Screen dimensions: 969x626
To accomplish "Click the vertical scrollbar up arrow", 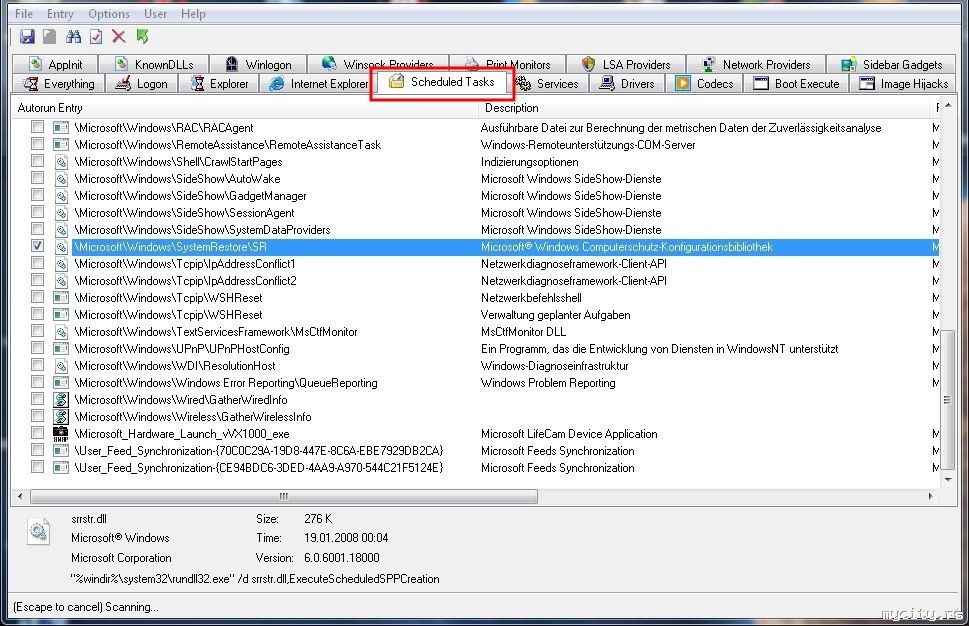I will click(x=948, y=107).
